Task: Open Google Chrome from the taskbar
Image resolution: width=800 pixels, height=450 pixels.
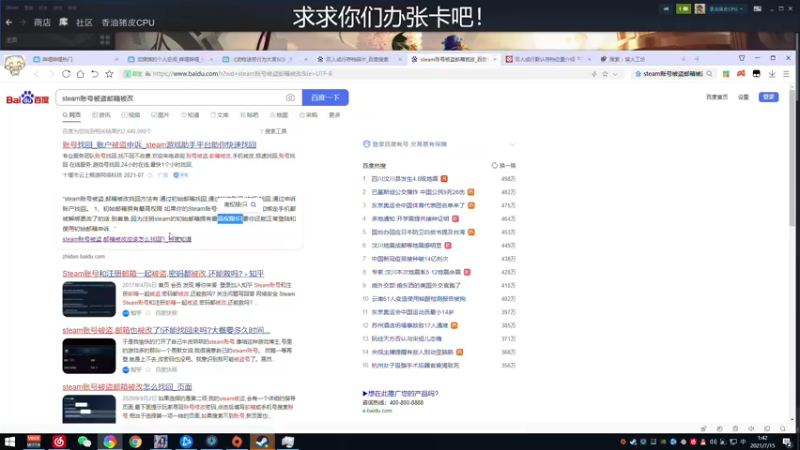Action: [x=135, y=441]
